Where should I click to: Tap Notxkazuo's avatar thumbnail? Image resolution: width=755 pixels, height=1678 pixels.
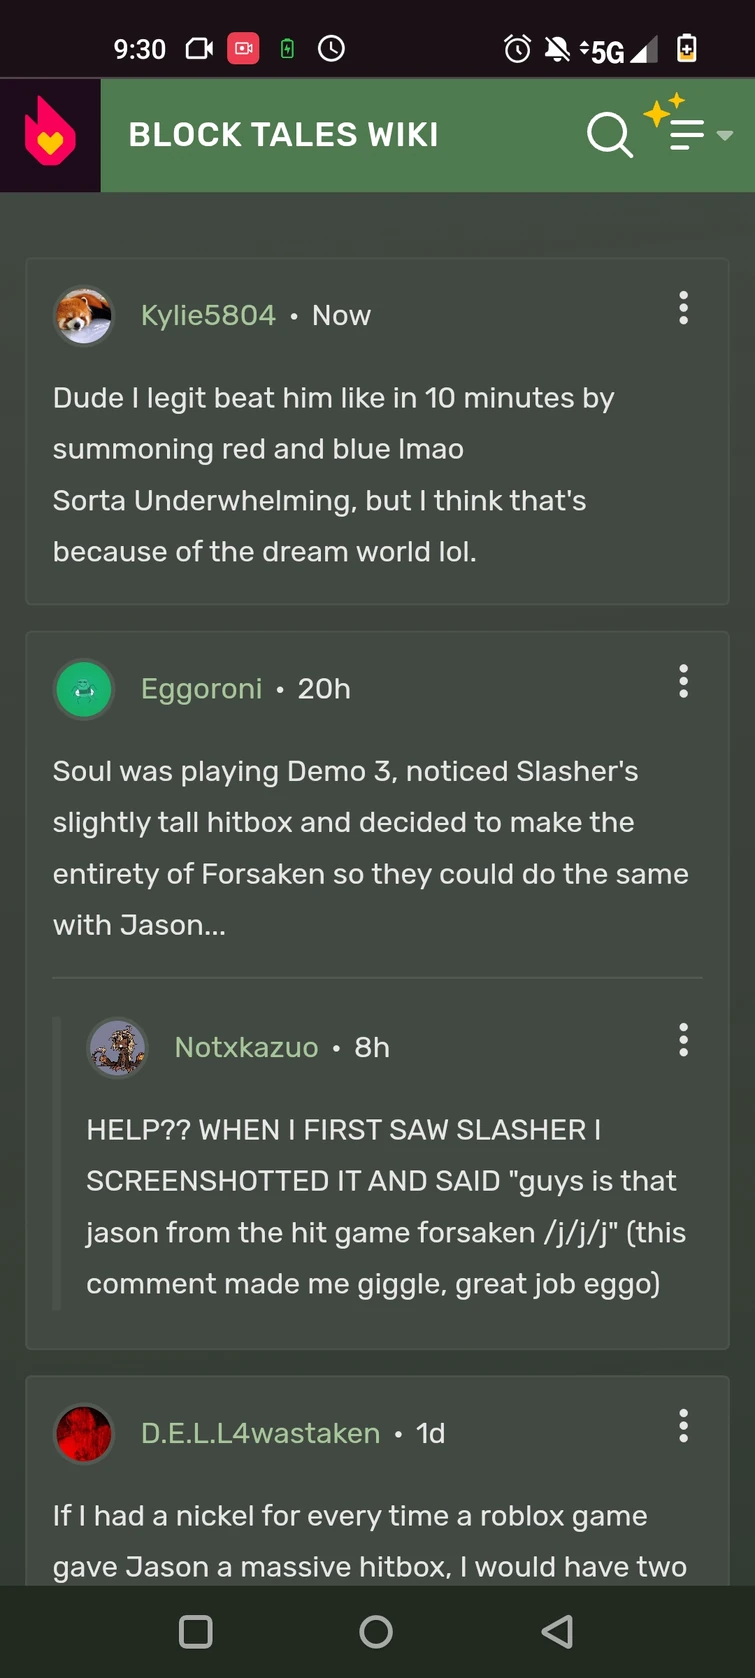pos(117,1047)
